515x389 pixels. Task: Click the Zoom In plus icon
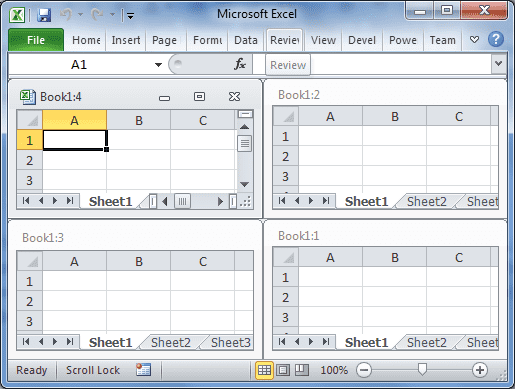pos(480,370)
